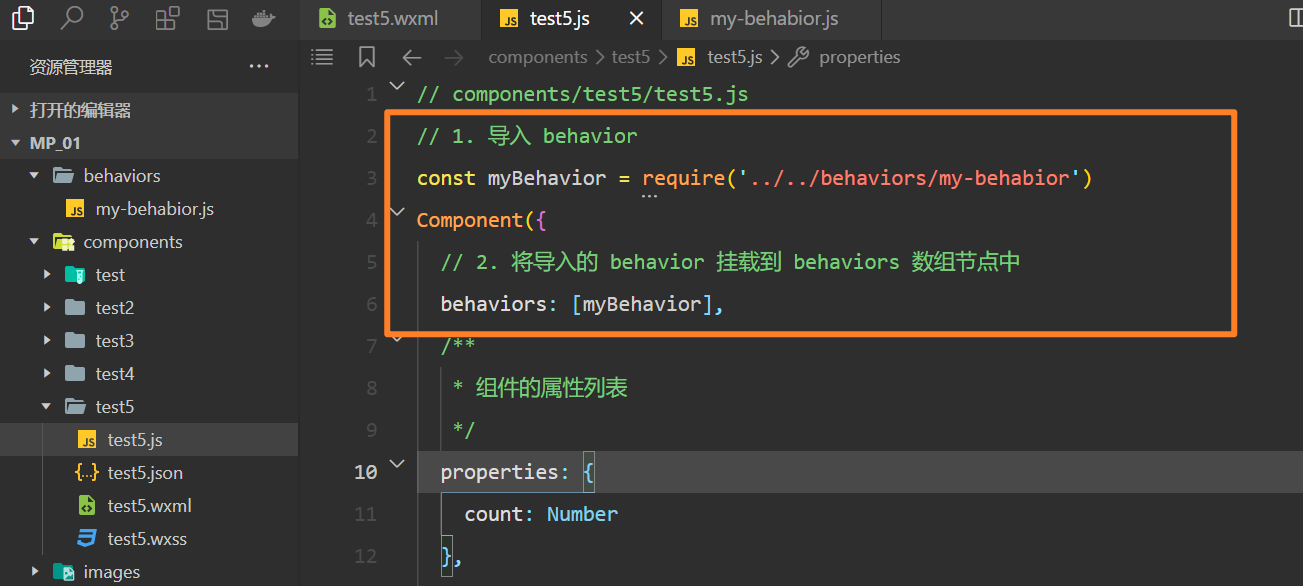Switch to the test5.js tab

(x=570, y=19)
